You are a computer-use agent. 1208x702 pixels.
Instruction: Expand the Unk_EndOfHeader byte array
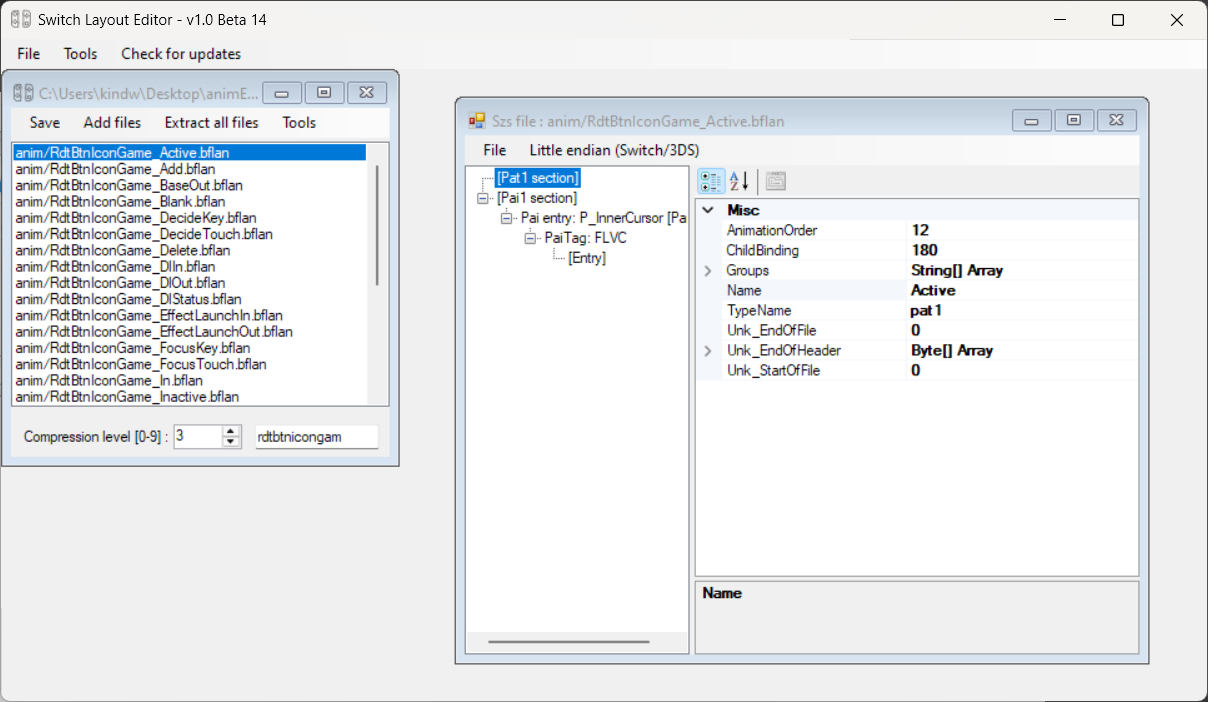coord(708,351)
